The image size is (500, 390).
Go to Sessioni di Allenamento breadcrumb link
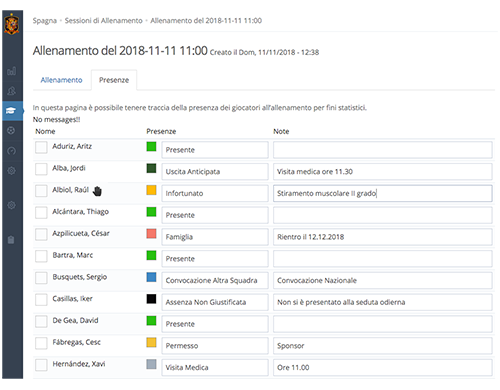[104, 21]
